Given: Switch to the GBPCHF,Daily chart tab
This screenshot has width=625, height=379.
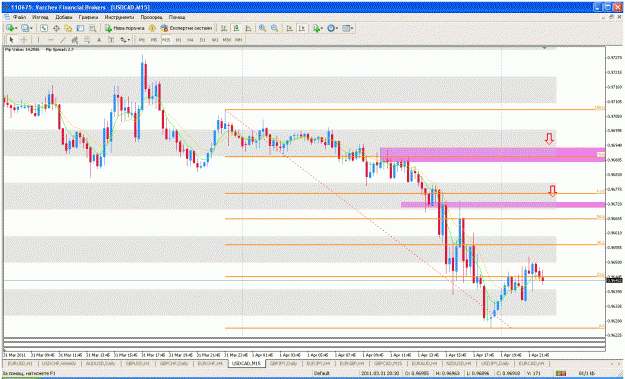Looking at the screenshot, I should point(174,363).
